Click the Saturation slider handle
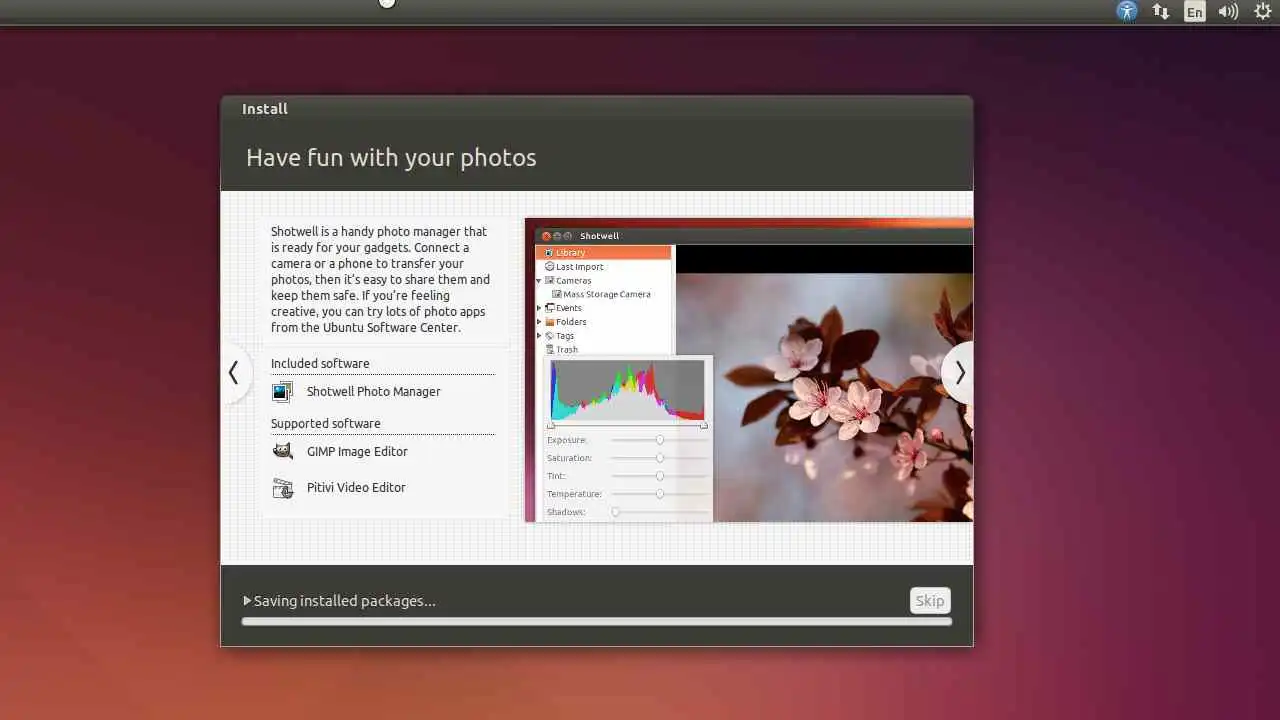1280x720 pixels. pyautogui.click(x=659, y=458)
